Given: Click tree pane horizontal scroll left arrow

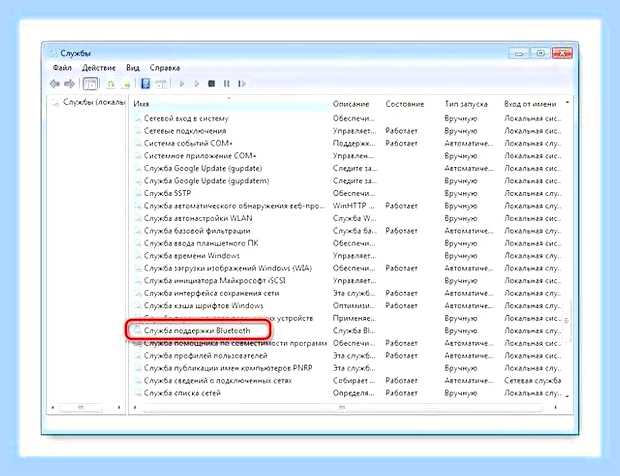Looking at the screenshot, I should pos(53,407).
